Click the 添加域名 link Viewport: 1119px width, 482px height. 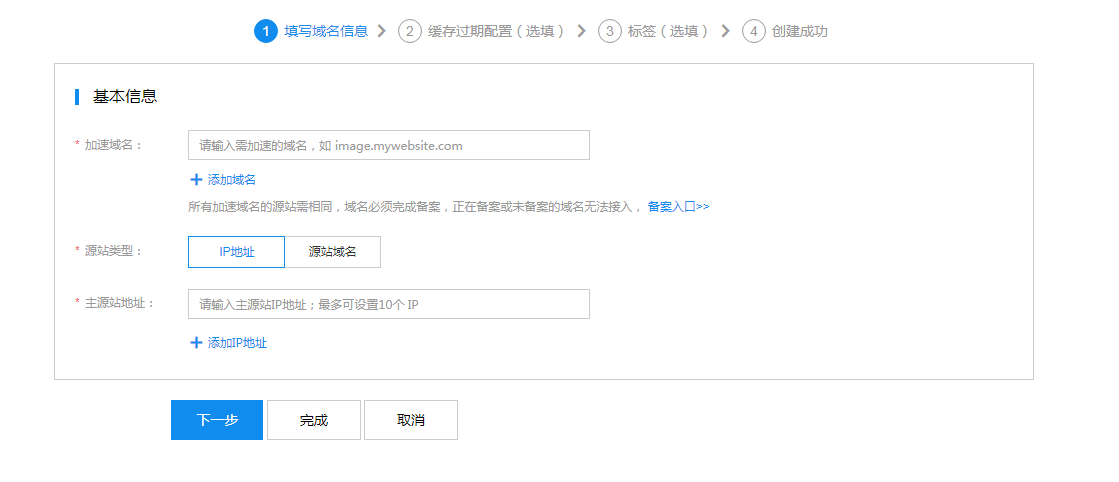point(231,180)
